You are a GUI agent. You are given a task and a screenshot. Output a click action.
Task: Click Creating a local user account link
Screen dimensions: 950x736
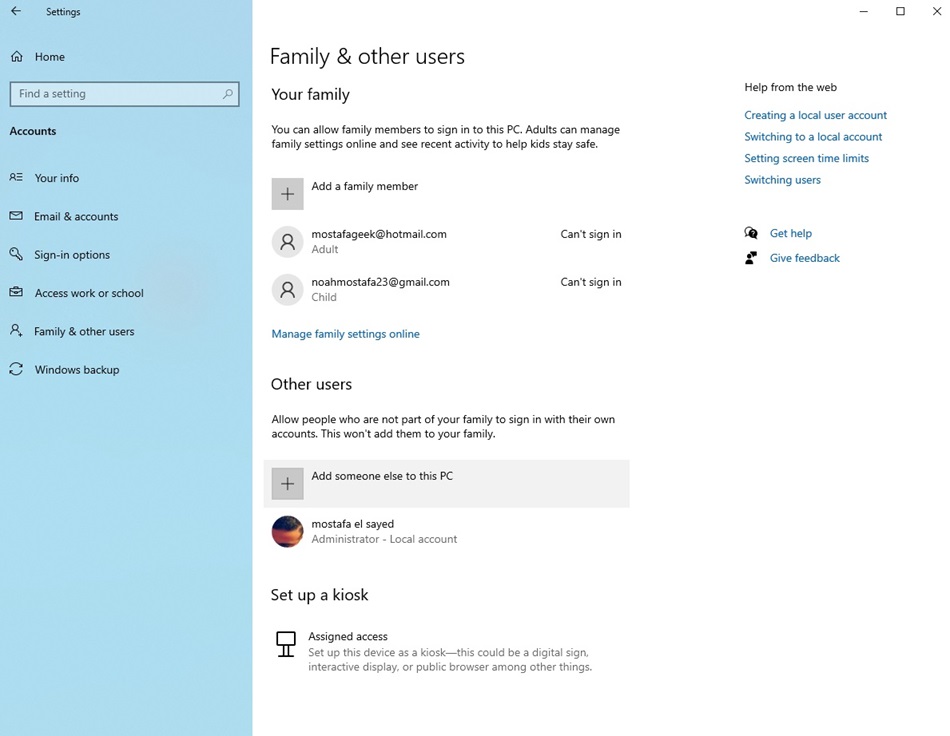pos(814,115)
